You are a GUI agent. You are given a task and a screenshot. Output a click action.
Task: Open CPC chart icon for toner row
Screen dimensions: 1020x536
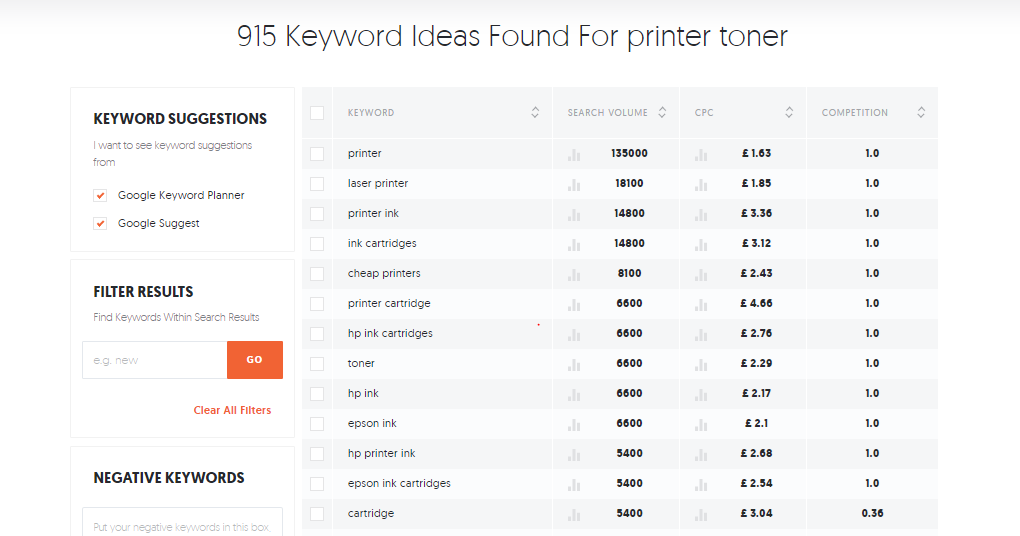coord(701,364)
